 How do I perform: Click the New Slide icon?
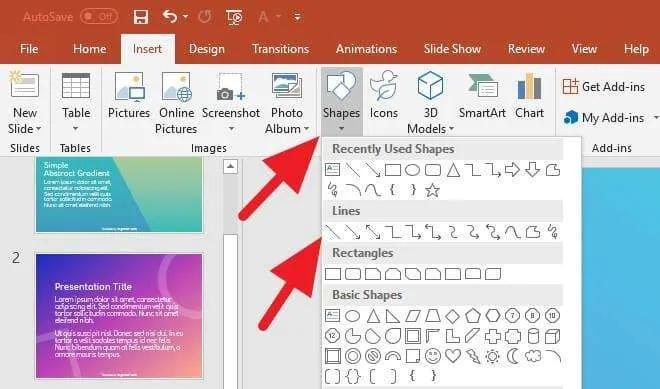[24, 84]
